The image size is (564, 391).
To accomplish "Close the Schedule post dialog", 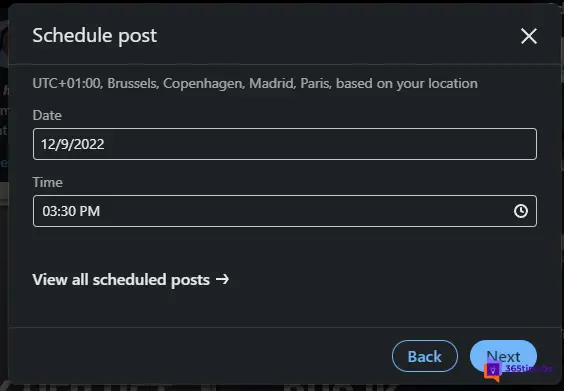I will pos(529,36).
